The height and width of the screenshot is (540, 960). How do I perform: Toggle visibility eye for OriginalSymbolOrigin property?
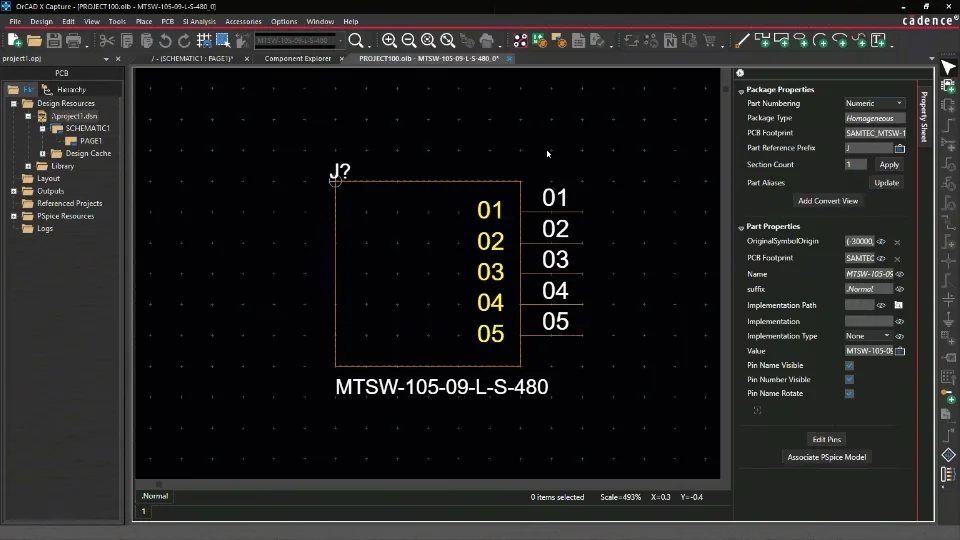coord(881,241)
